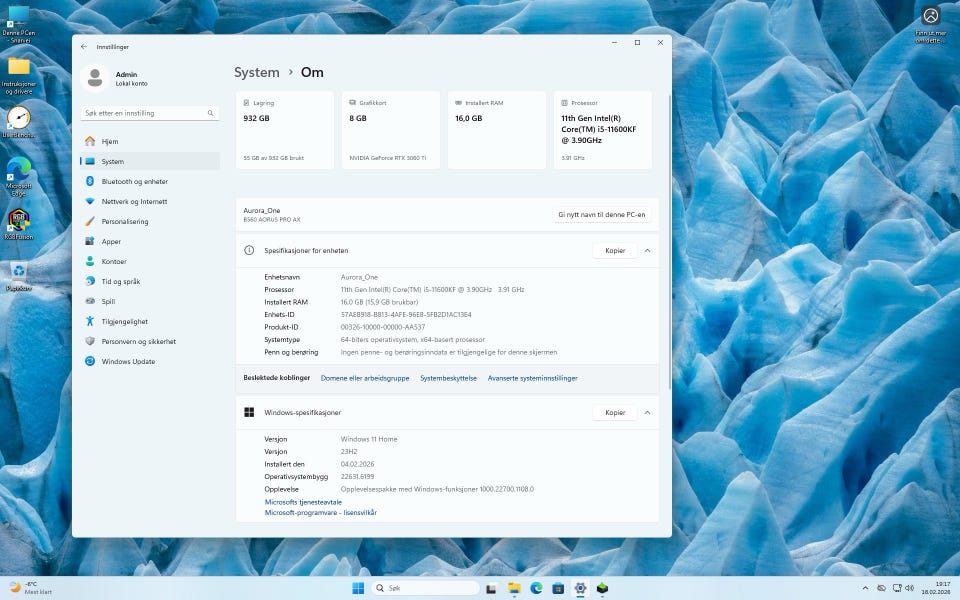960x600 pixels.
Task: Click the top-right desktop spotlight info icon
Action: tap(930, 23)
